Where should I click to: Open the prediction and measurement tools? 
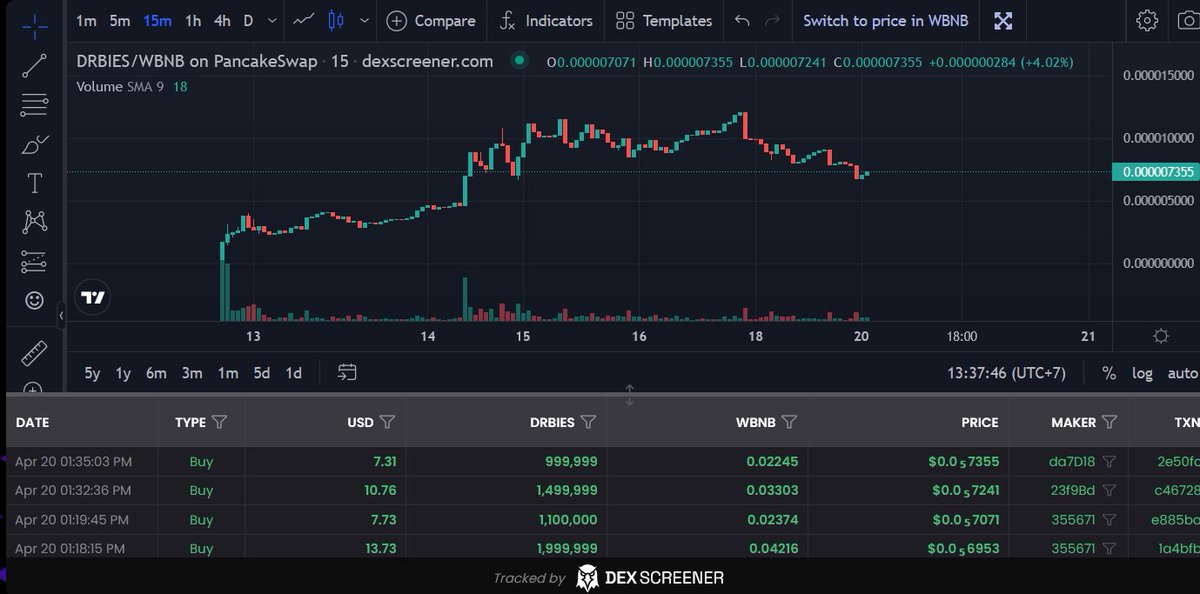click(34, 262)
